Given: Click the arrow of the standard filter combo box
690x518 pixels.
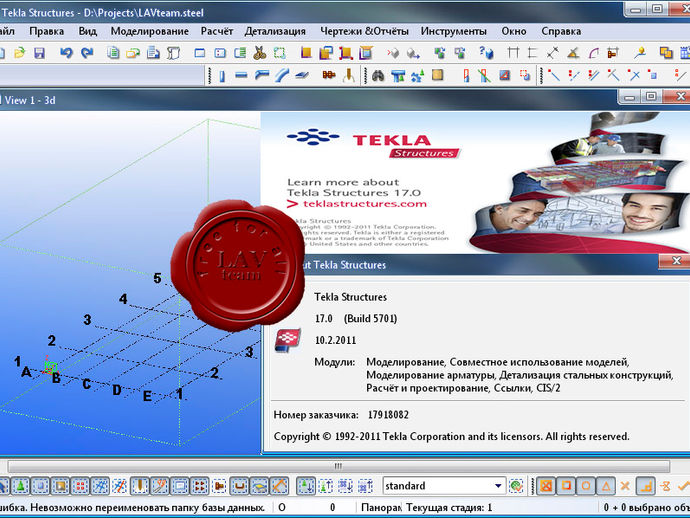Looking at the screenshot, I should click(x=498, y=486).
